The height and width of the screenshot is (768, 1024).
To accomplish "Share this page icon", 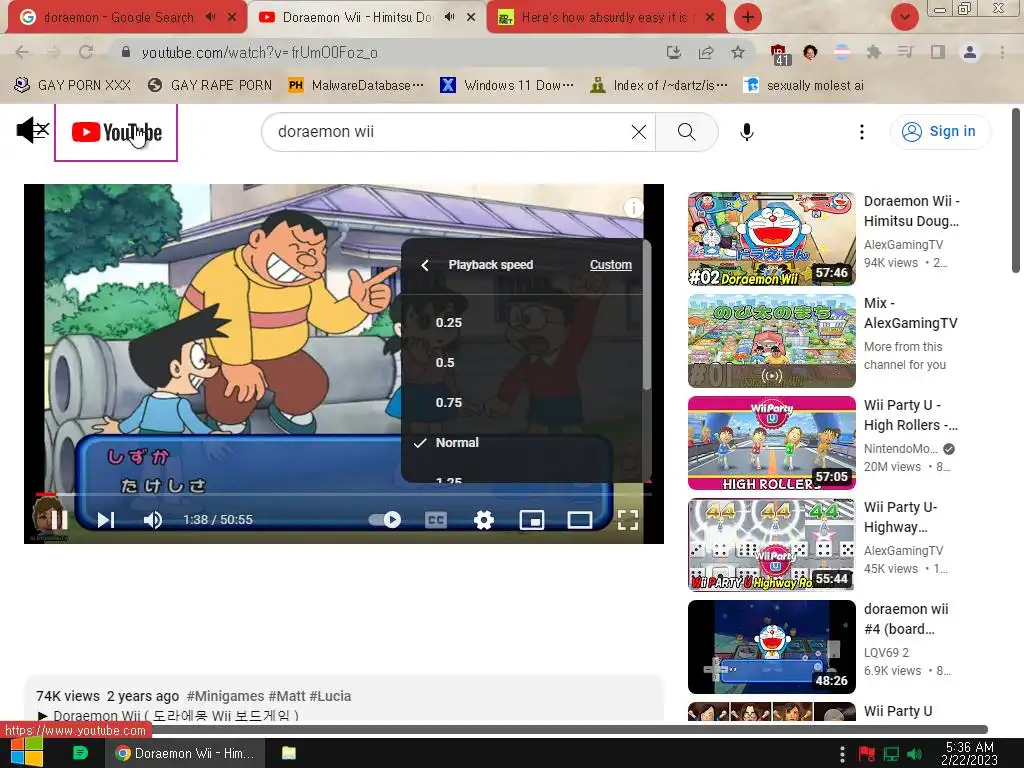I will coord(706,52).
